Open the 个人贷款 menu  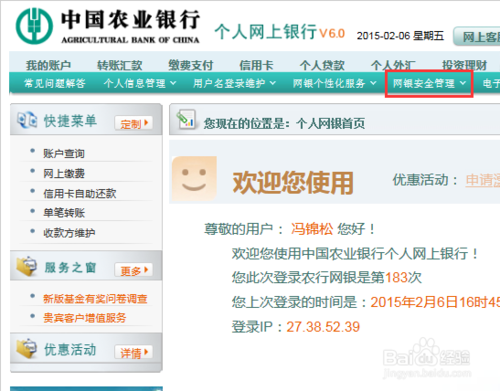click(322, 65)
